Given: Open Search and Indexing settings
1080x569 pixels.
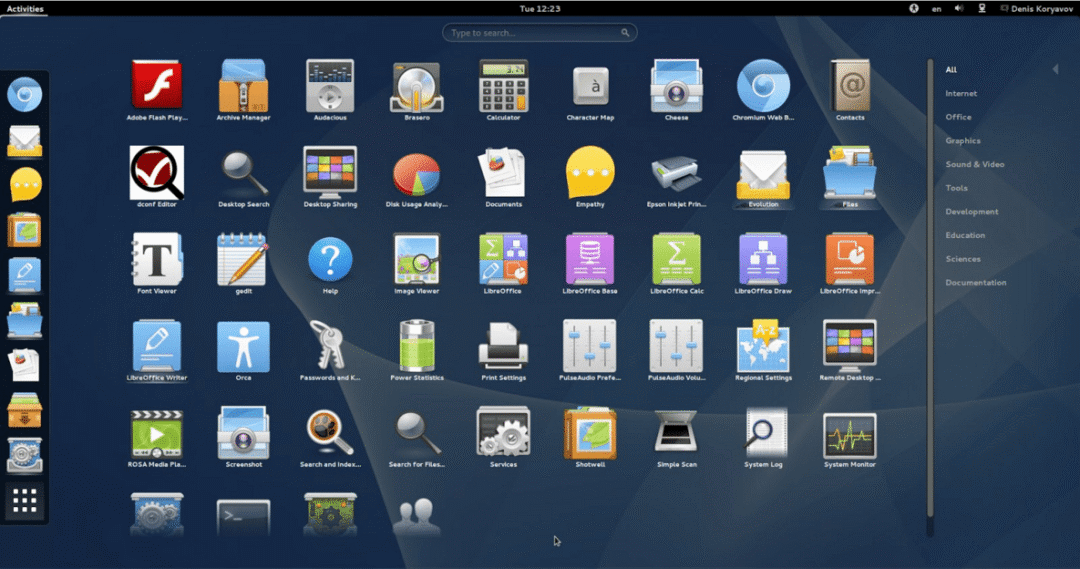Looking at the screenshot, I should click(330, 437).
